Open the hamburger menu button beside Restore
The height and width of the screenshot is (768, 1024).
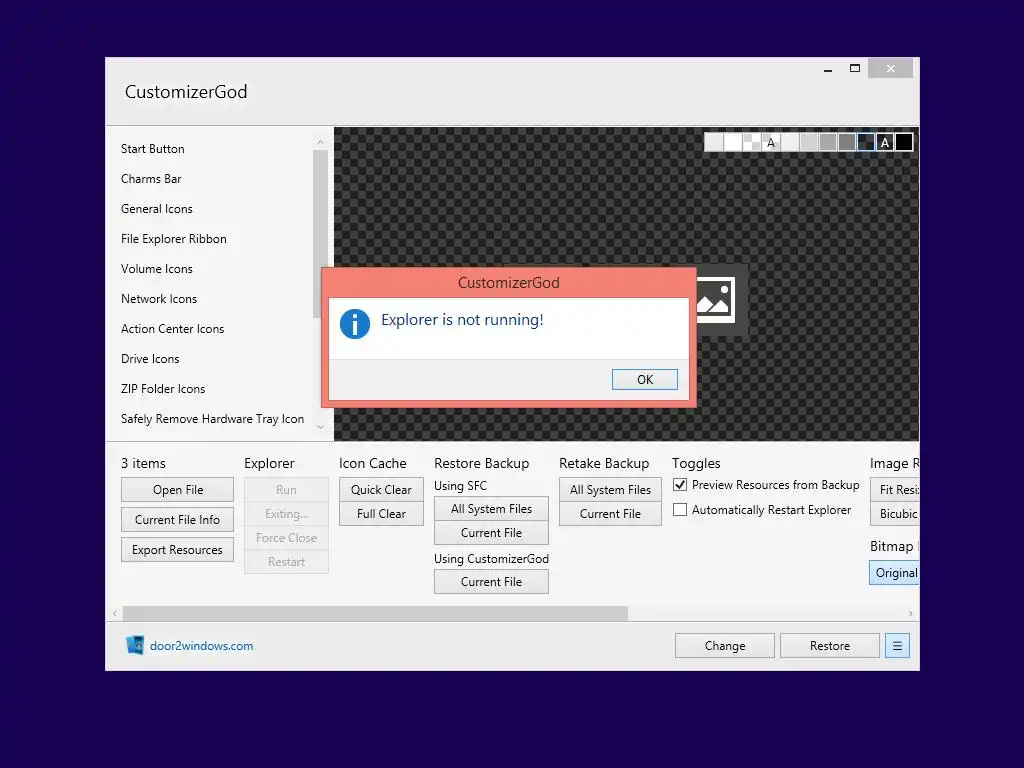point(897,646)
